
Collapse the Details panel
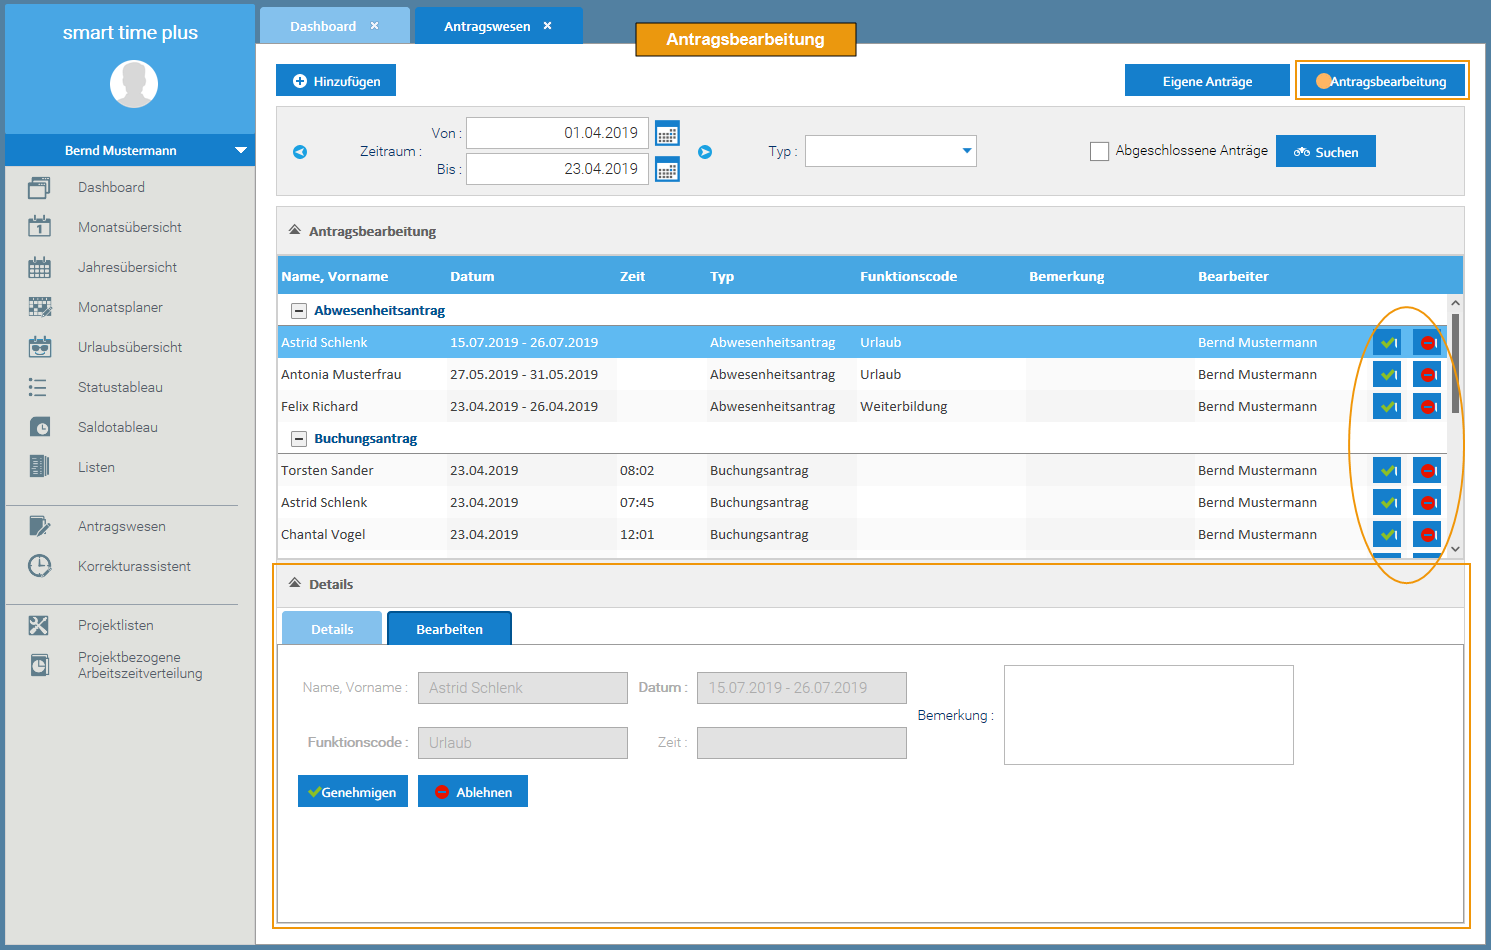[x=295, y=583]
